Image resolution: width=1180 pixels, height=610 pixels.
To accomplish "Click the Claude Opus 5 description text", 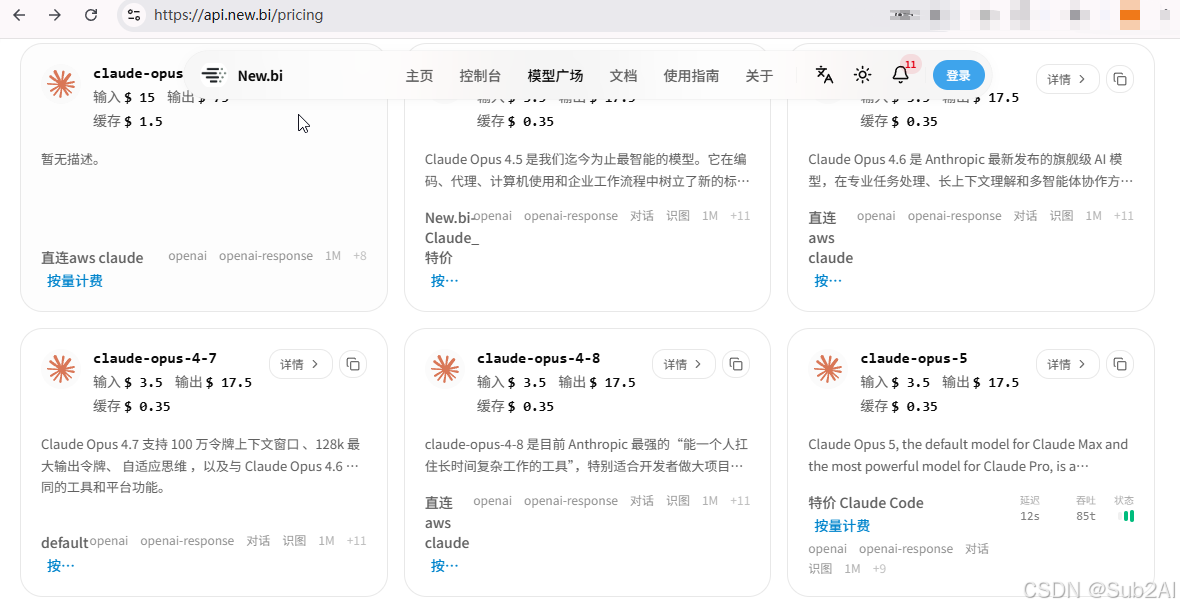I will (968, 455).
